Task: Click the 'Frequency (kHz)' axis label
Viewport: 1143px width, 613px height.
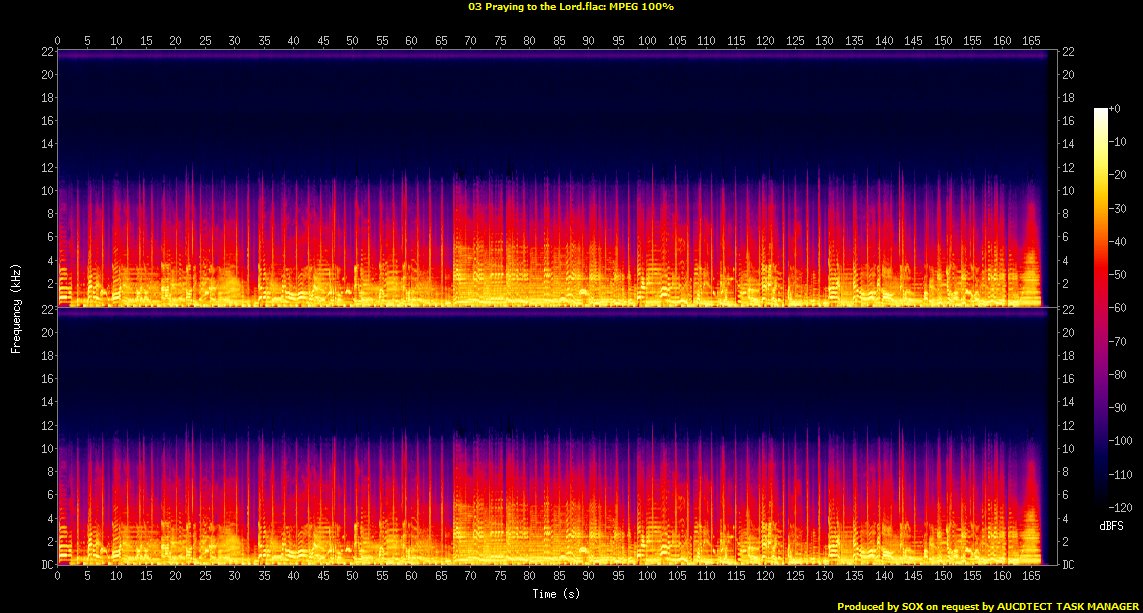Action: pyautogui.click(x=16, y=307)
